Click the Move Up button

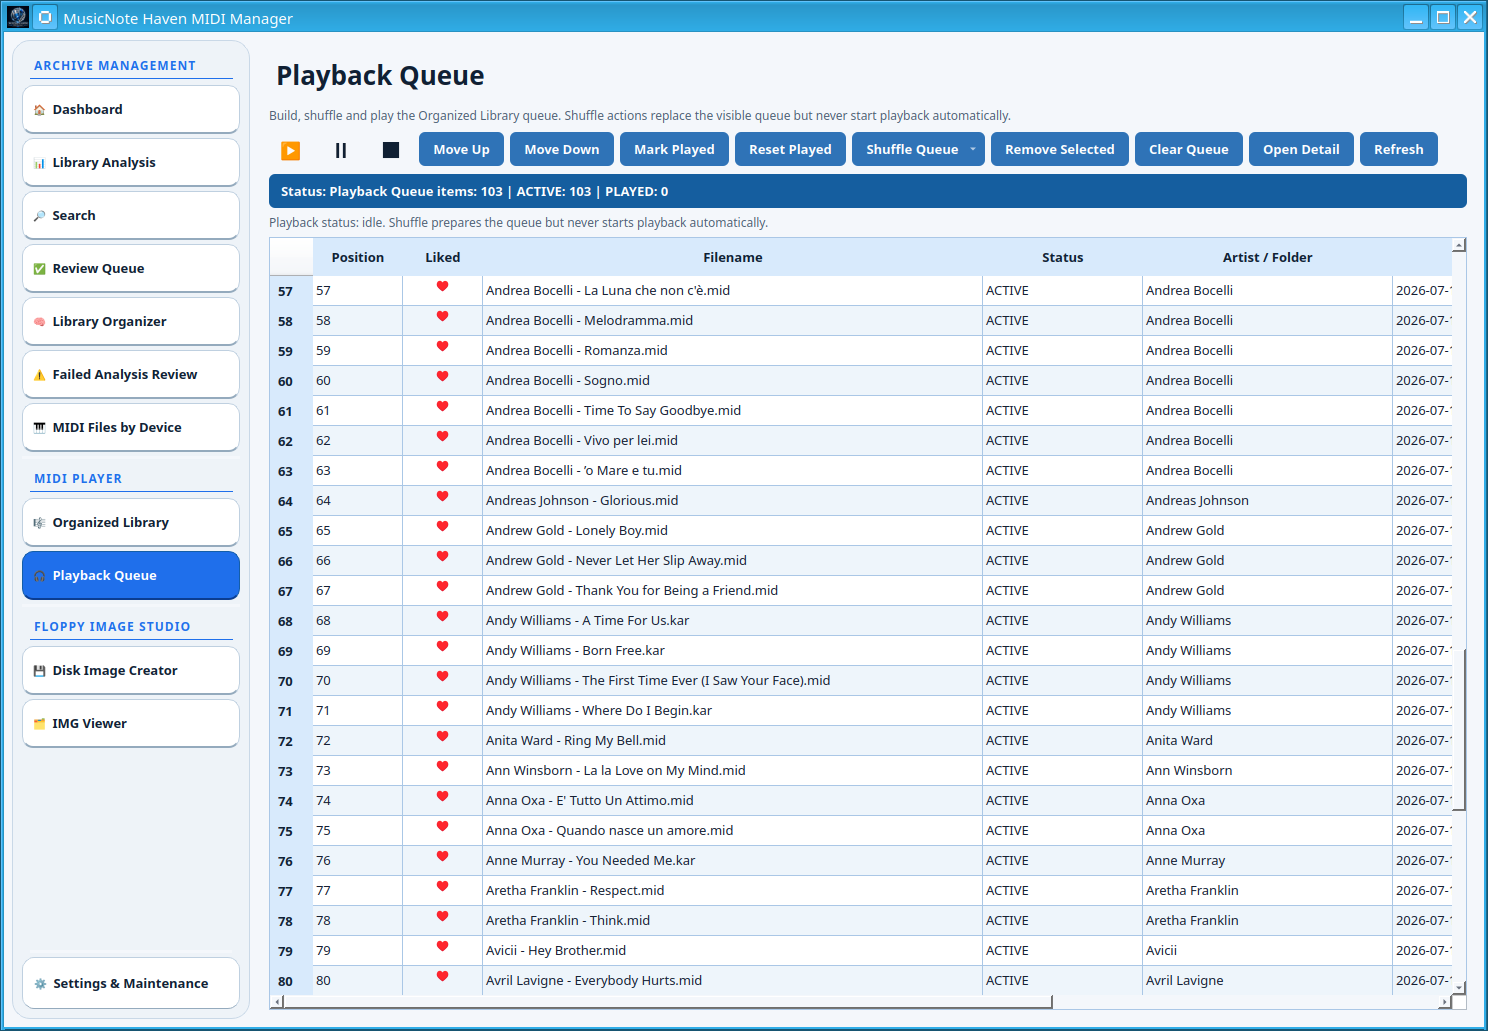pos(461,149)
